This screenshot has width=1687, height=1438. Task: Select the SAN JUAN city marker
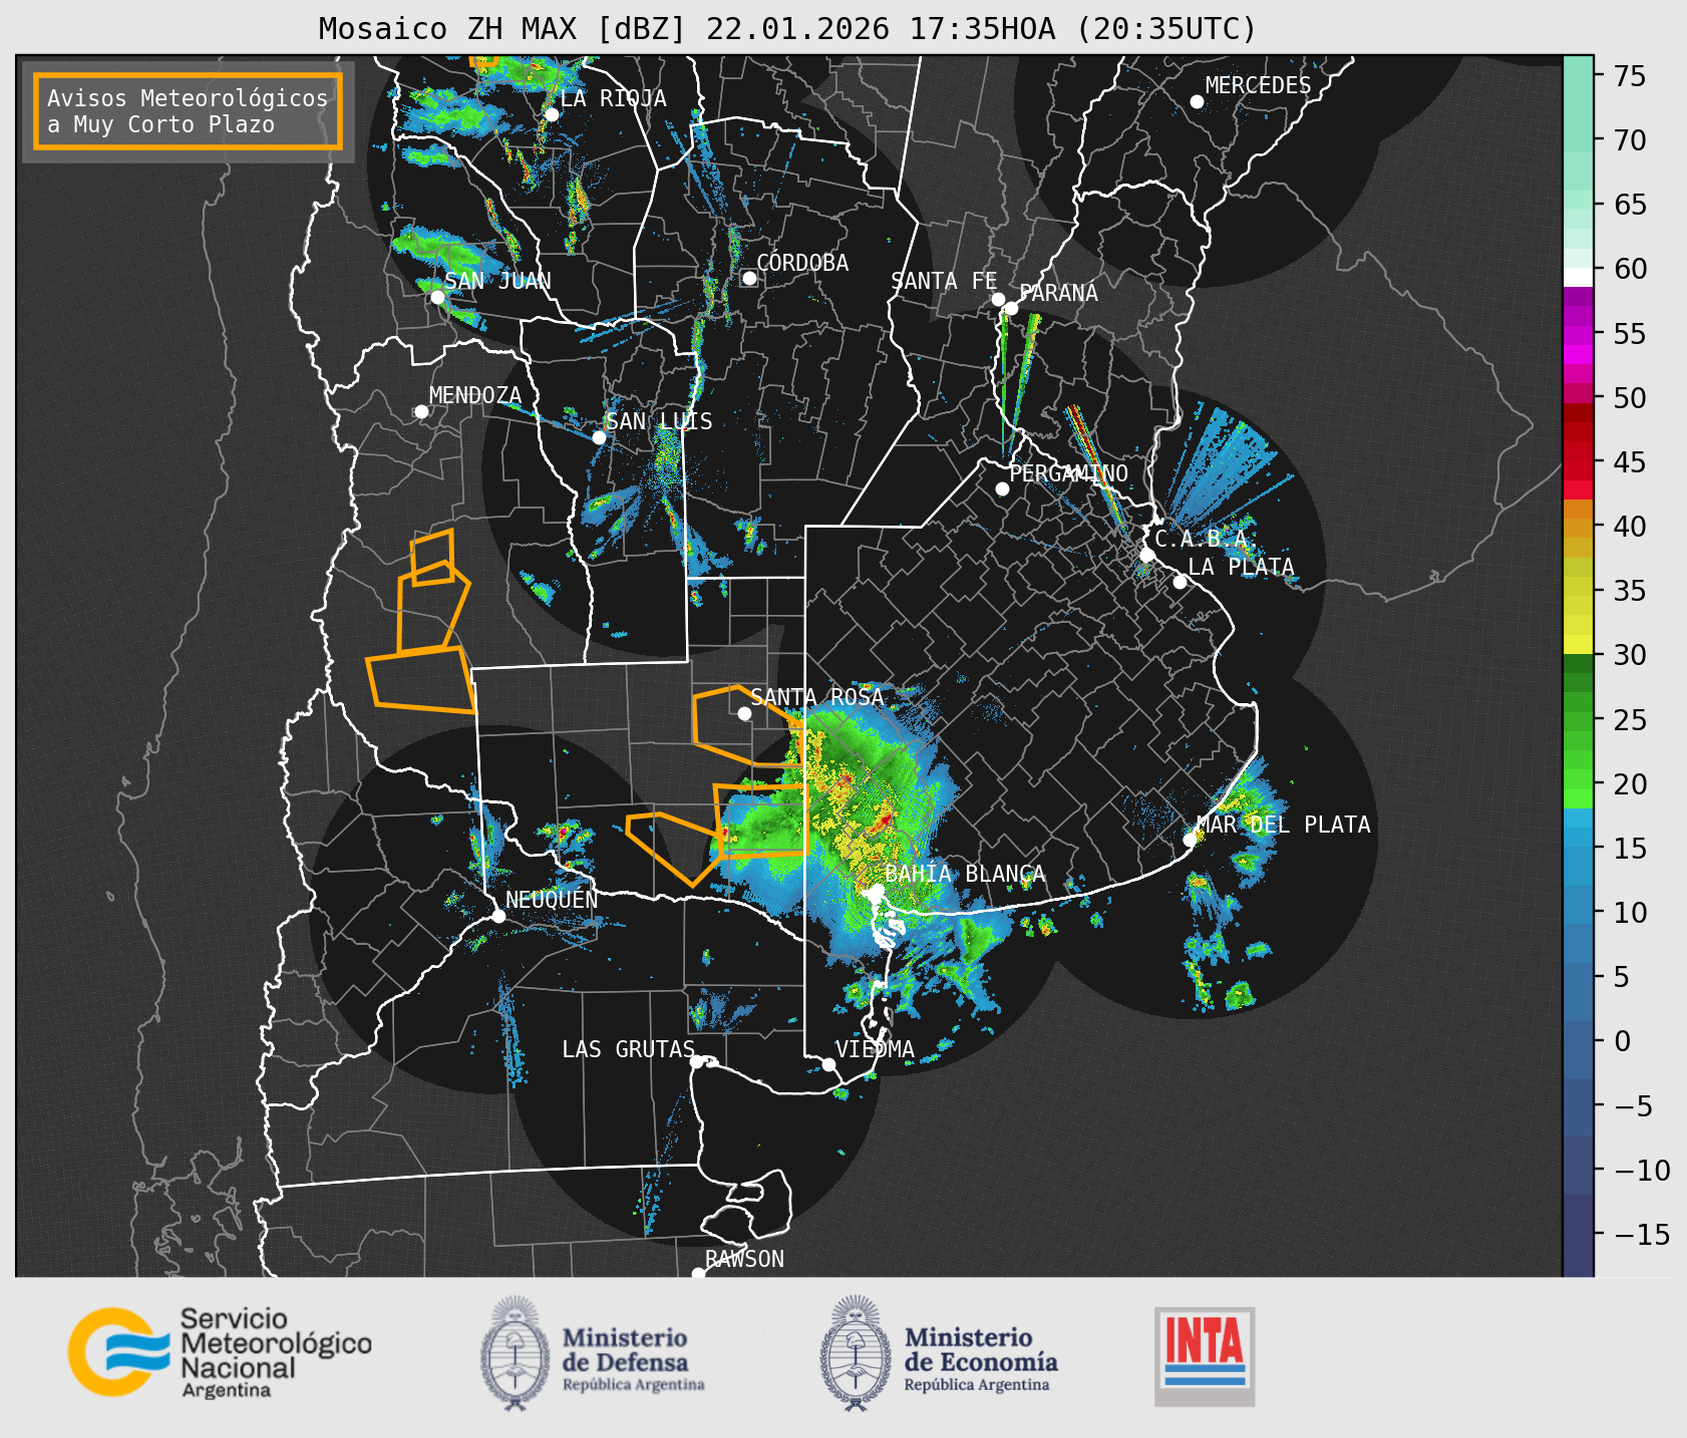[437, 297]
